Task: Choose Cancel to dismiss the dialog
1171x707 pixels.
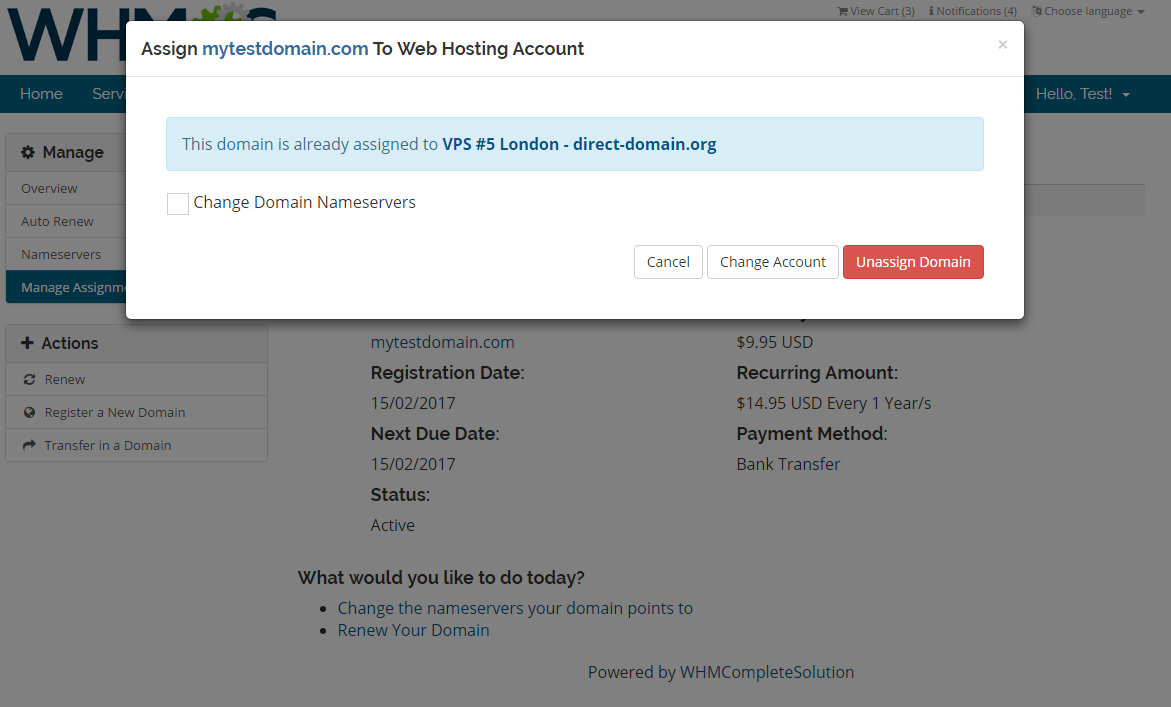Action: [668, 262]
